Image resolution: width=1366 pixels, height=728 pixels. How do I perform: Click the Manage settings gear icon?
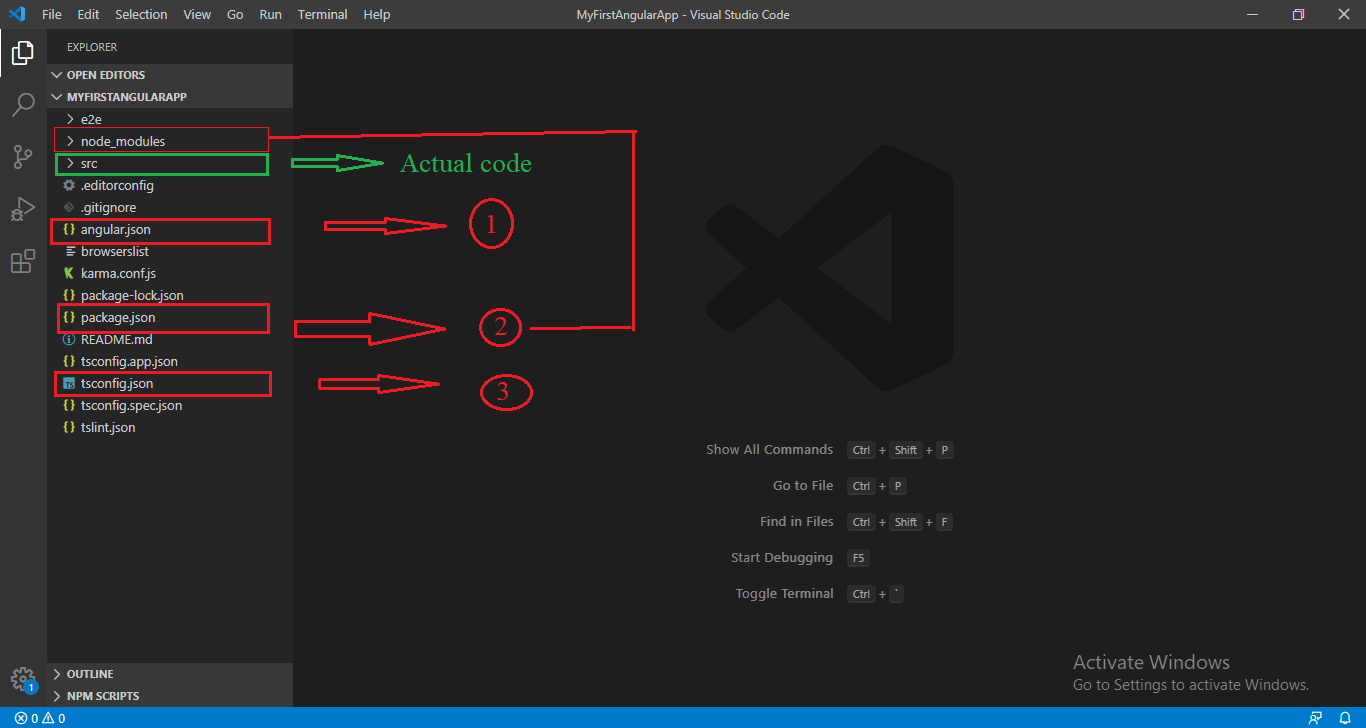(22, 677)
